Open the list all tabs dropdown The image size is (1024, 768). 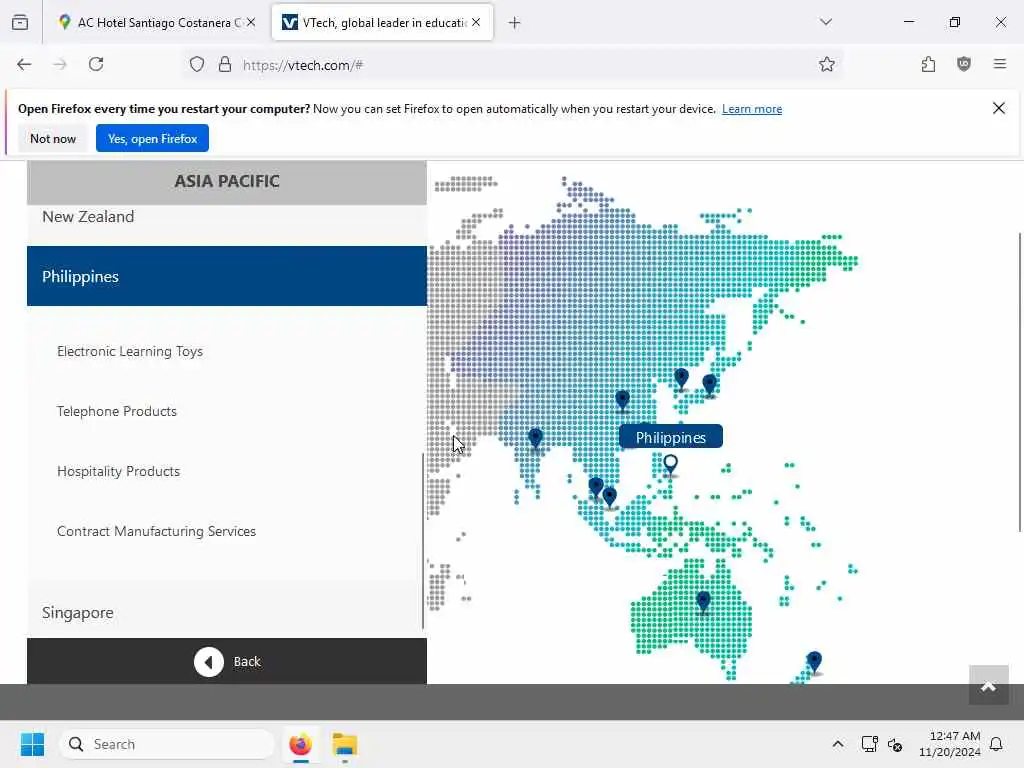coord(826,22)
